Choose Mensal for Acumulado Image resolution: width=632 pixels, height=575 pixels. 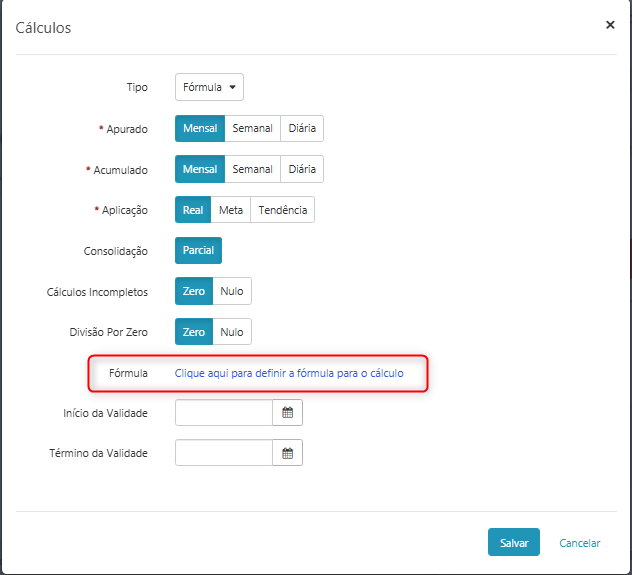pyautogui.click(x=200, y=169)
